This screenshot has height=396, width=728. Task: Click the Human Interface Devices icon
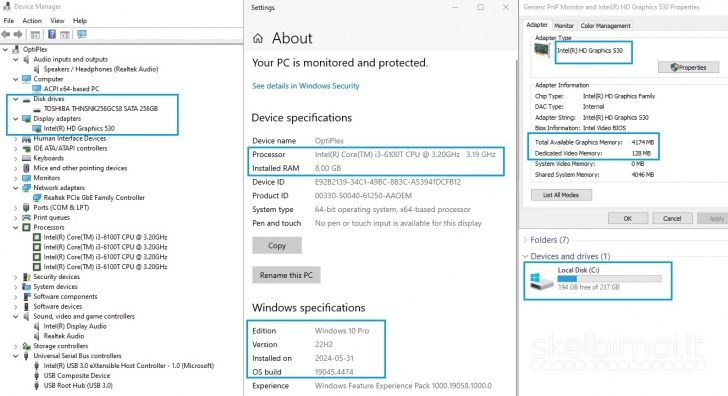coord(26,138)
